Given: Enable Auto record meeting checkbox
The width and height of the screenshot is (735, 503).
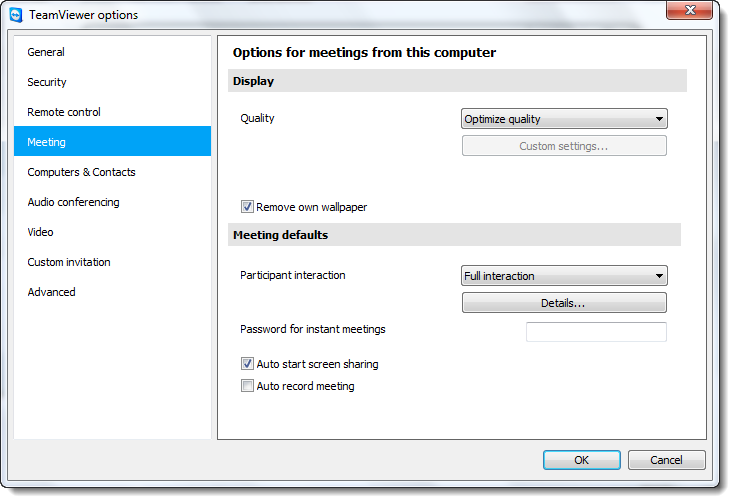Looking at the screenshot, I should (247, 385).
